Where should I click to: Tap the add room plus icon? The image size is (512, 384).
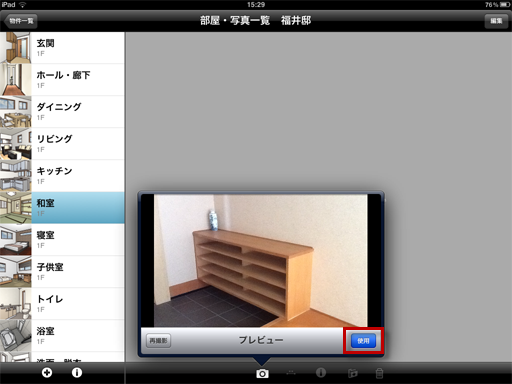point(47,372)
